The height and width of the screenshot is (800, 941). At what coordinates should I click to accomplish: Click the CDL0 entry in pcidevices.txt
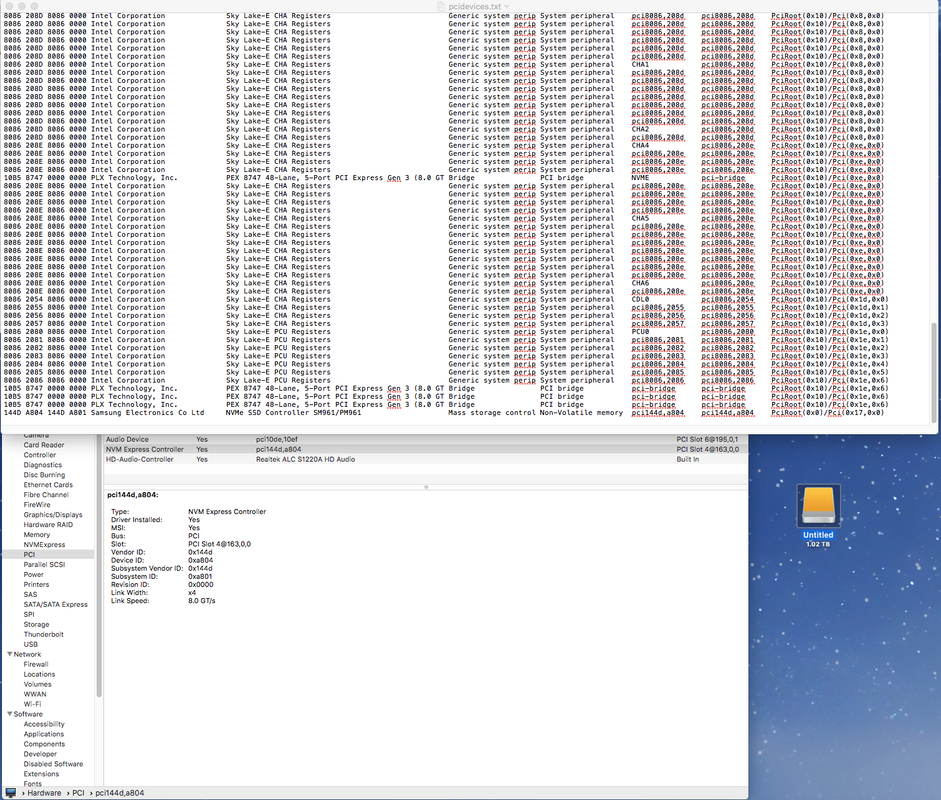pos(640,299)
